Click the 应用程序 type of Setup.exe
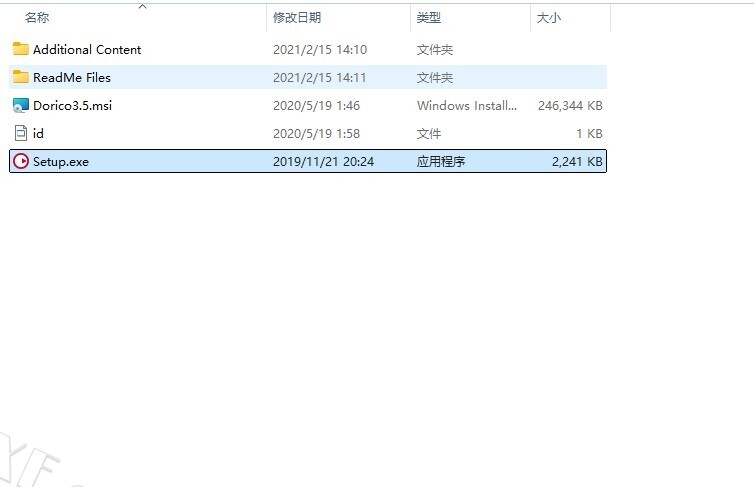Screen dimensions: 754x487 (x=441, y=161)
